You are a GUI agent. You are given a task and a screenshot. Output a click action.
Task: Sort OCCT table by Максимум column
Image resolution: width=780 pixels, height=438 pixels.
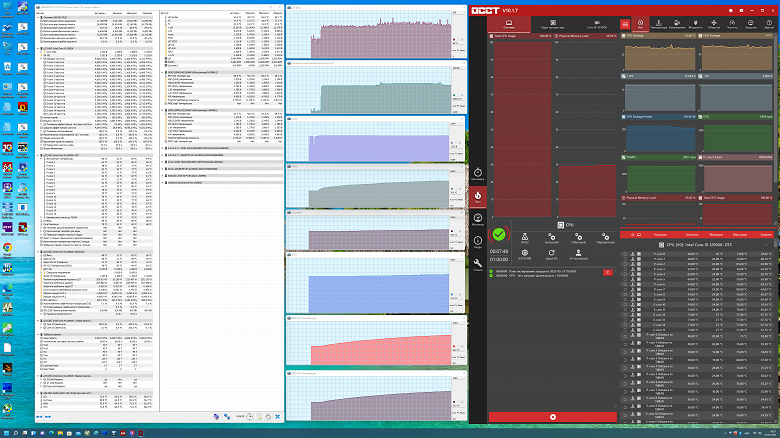(x=740, y=234)
